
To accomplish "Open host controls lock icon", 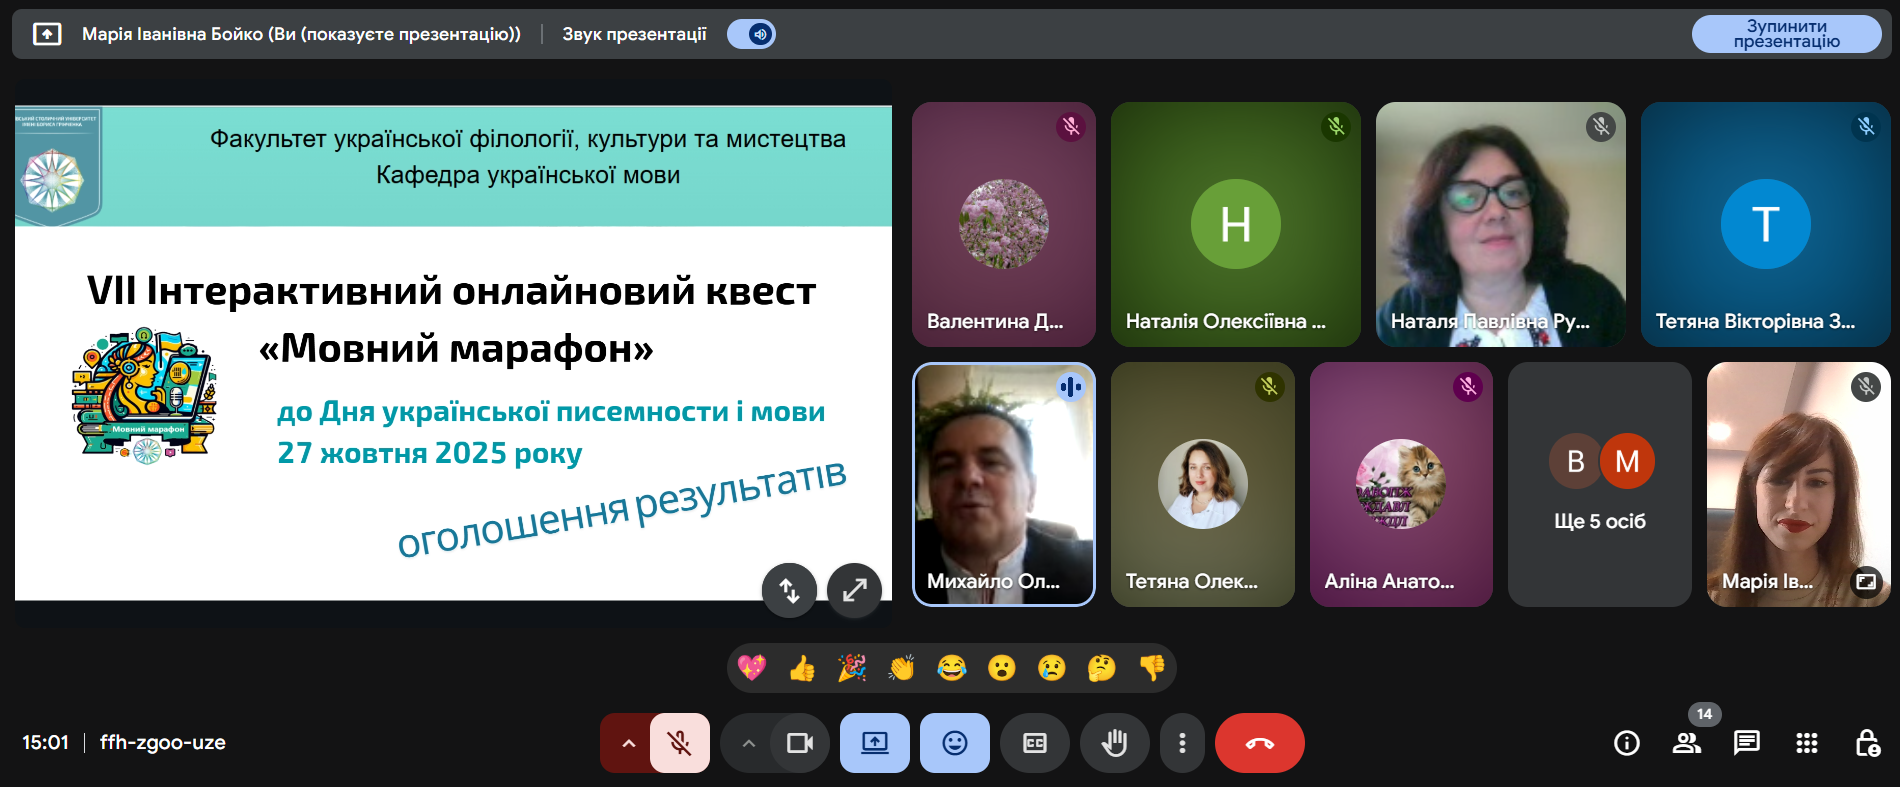I will pyautogui.click(x=1867, y=743).
